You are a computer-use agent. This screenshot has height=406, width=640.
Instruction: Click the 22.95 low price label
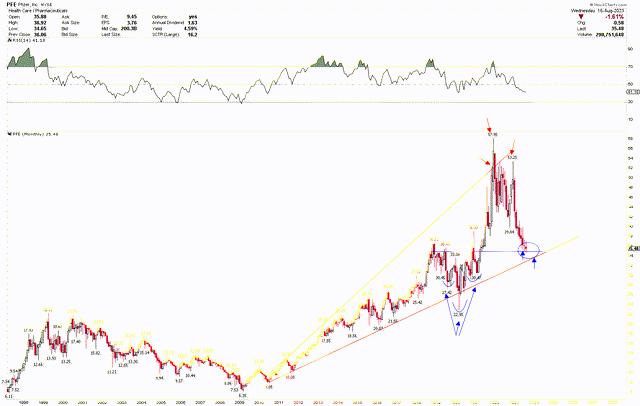pos(459,314)
